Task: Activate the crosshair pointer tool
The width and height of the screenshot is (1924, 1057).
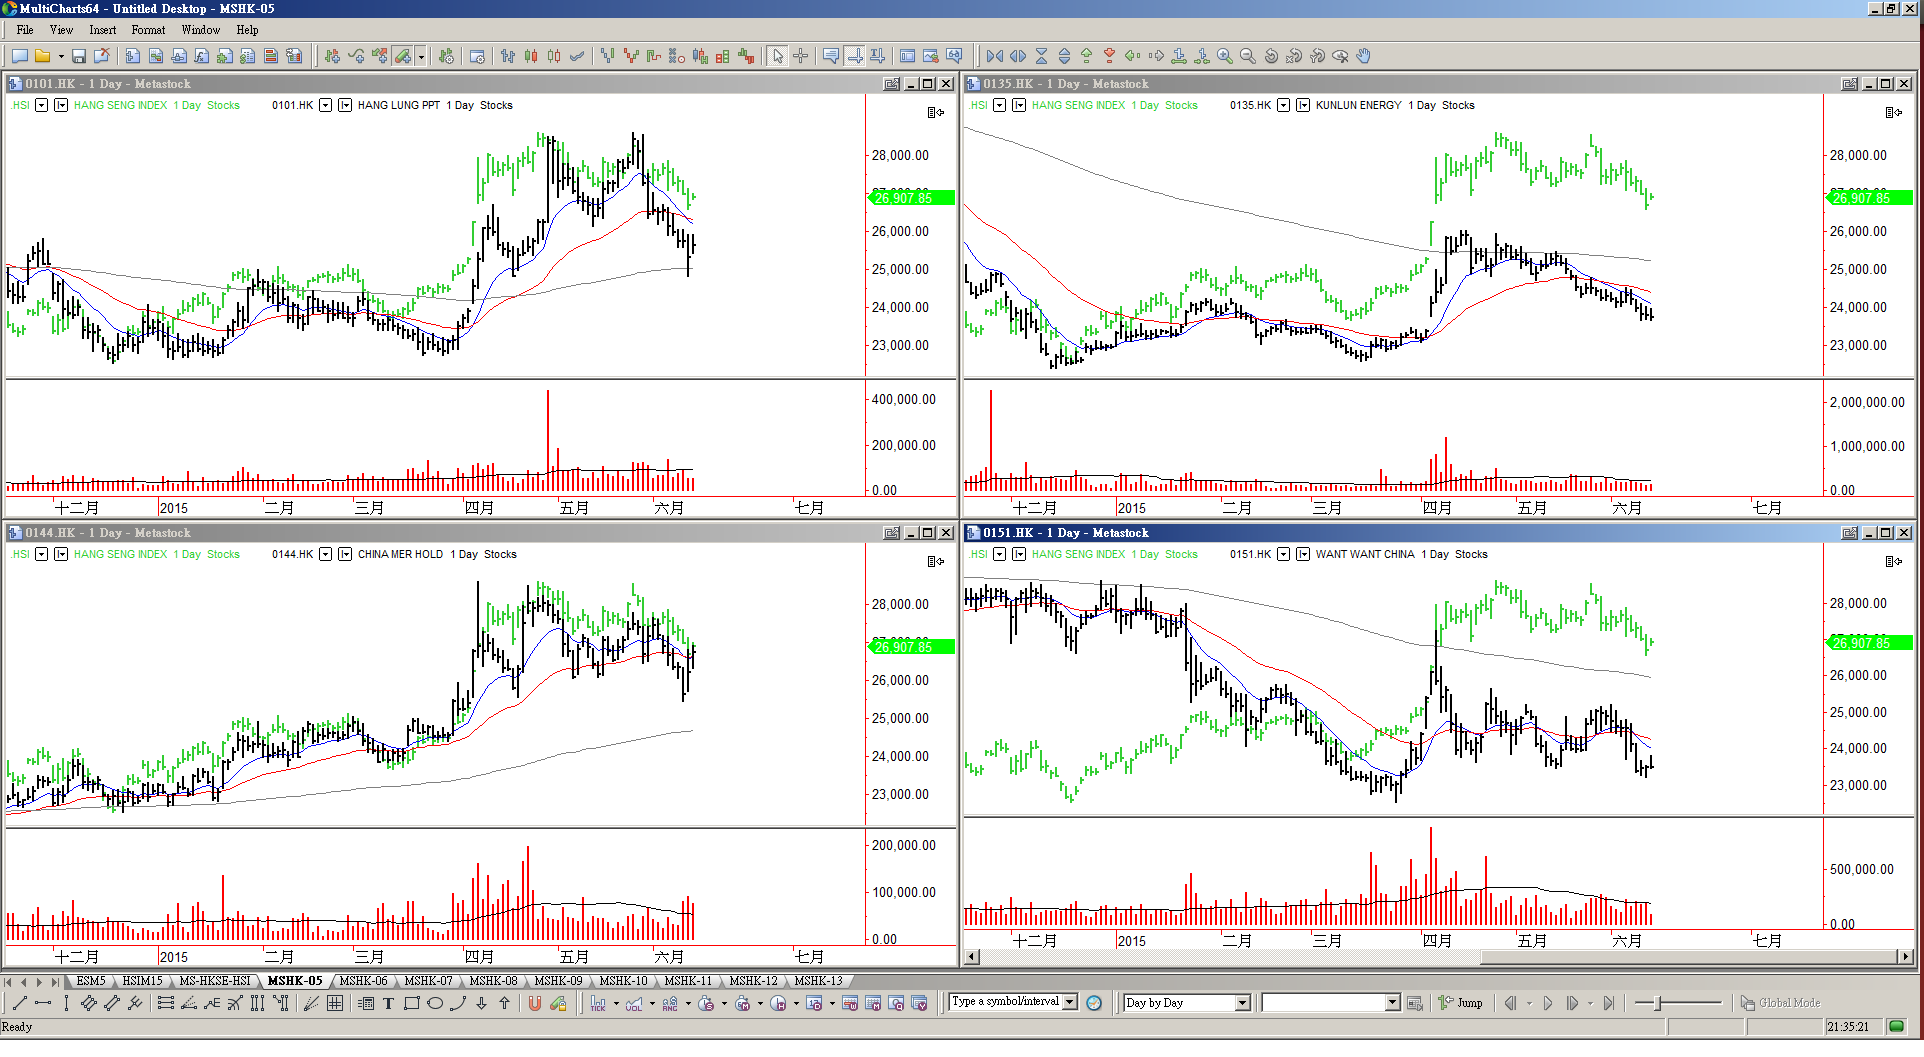Action: 800,57
